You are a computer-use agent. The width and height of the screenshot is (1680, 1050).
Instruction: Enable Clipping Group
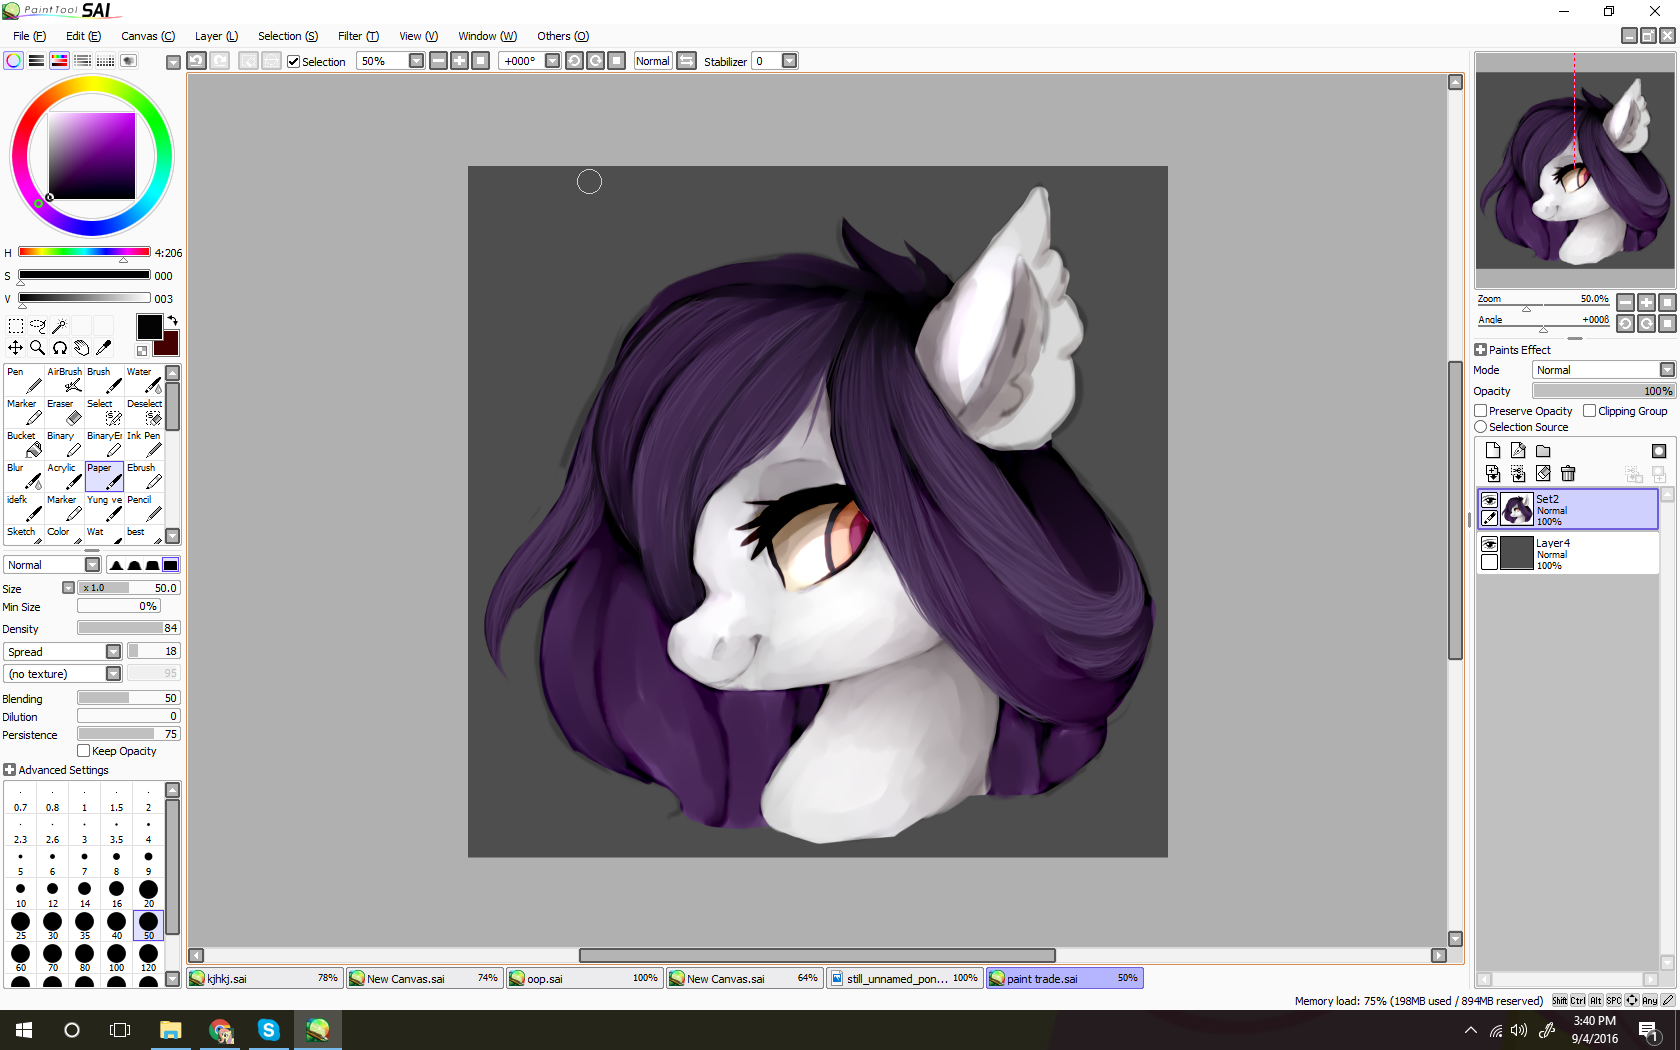pyautogui.click(x=1590, y=411)
